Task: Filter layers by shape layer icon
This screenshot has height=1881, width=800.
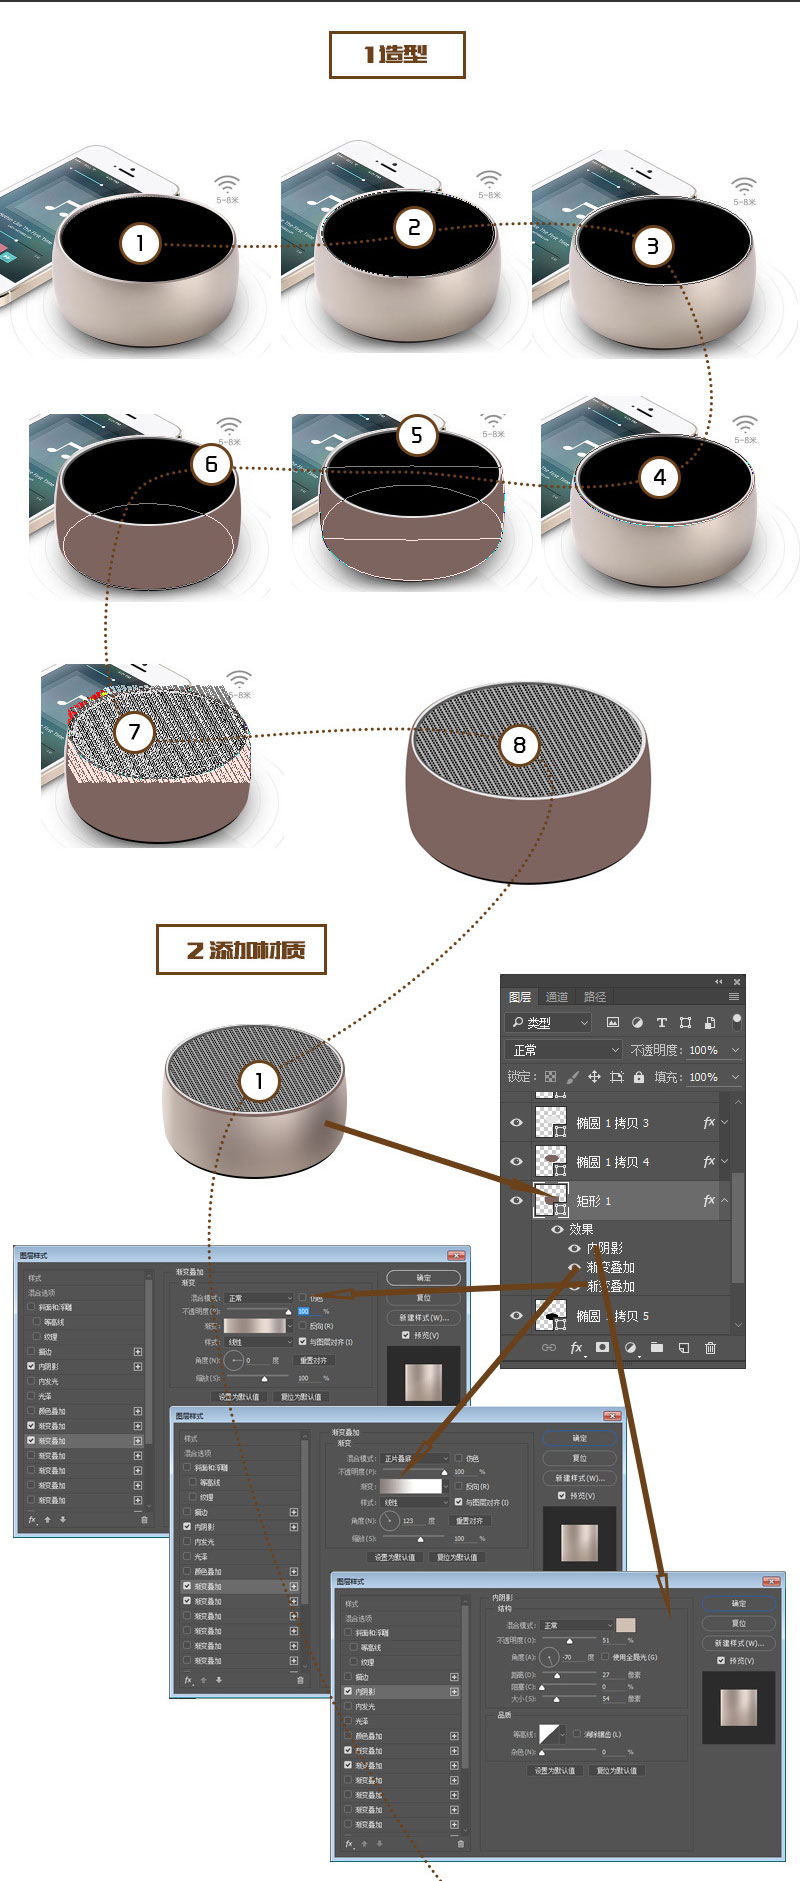Action: [685, 1022]
